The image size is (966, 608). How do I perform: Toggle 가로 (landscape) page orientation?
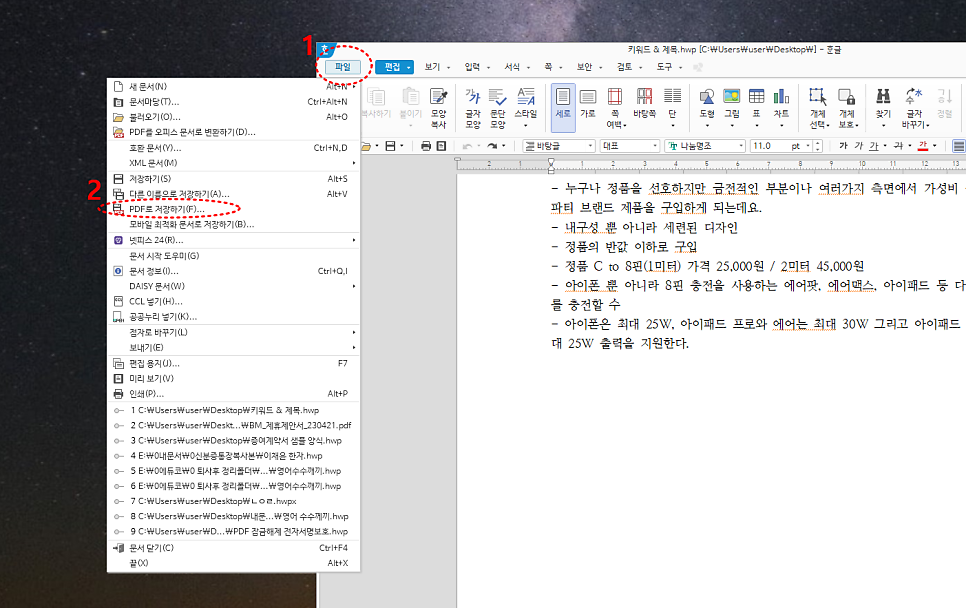(588, 102)
